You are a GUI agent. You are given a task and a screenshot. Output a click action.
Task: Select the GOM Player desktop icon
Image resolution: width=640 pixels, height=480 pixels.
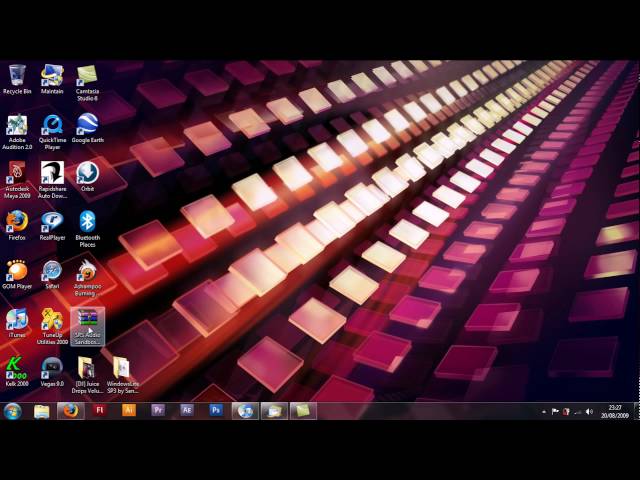[x=17, y=274]
